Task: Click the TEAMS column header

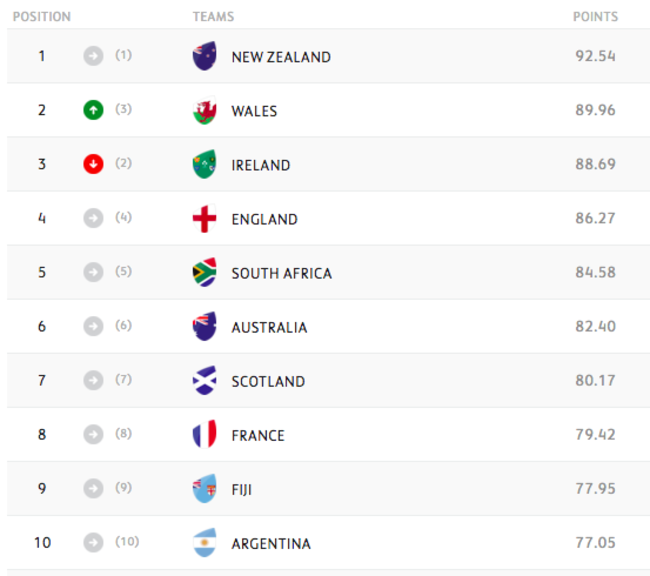Action: point(213,17)
